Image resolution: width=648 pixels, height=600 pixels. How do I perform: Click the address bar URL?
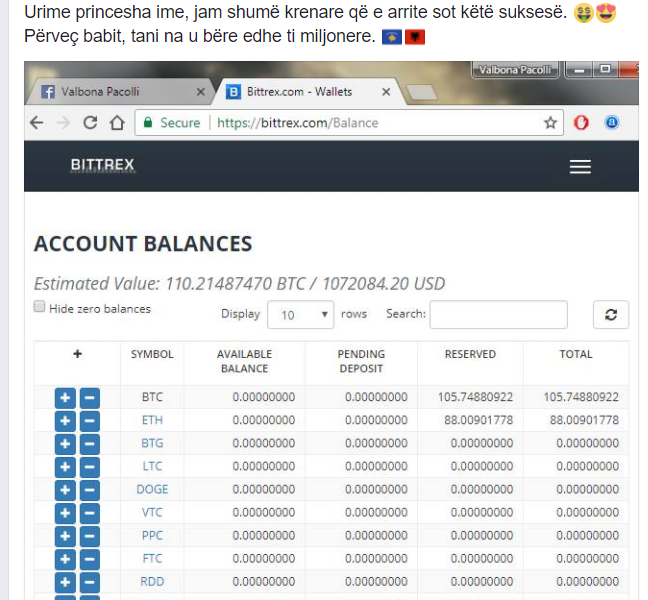click(x=298, y=123)
